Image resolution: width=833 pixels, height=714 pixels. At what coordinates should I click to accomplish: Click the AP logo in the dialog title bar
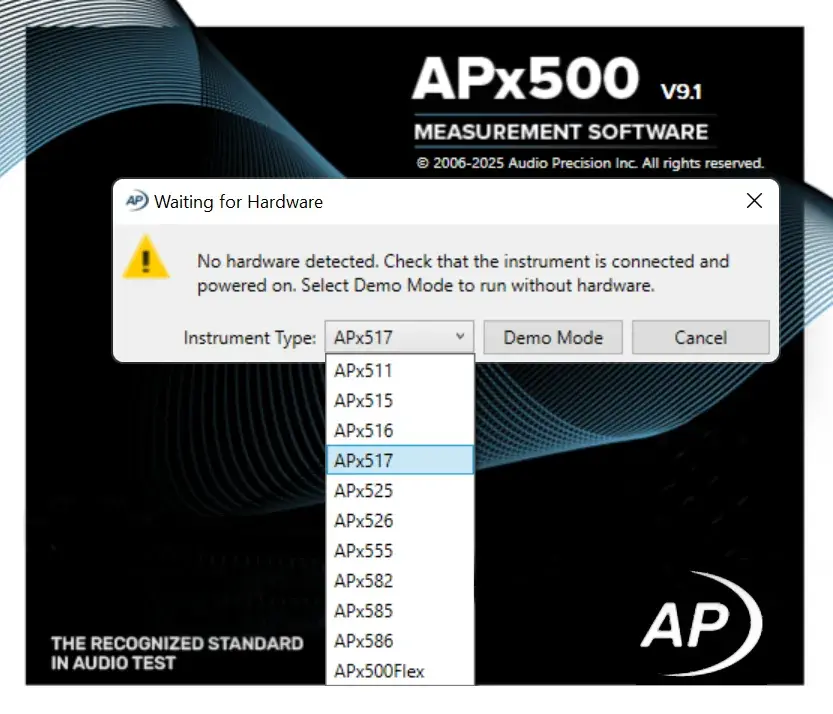click(135, 201)
